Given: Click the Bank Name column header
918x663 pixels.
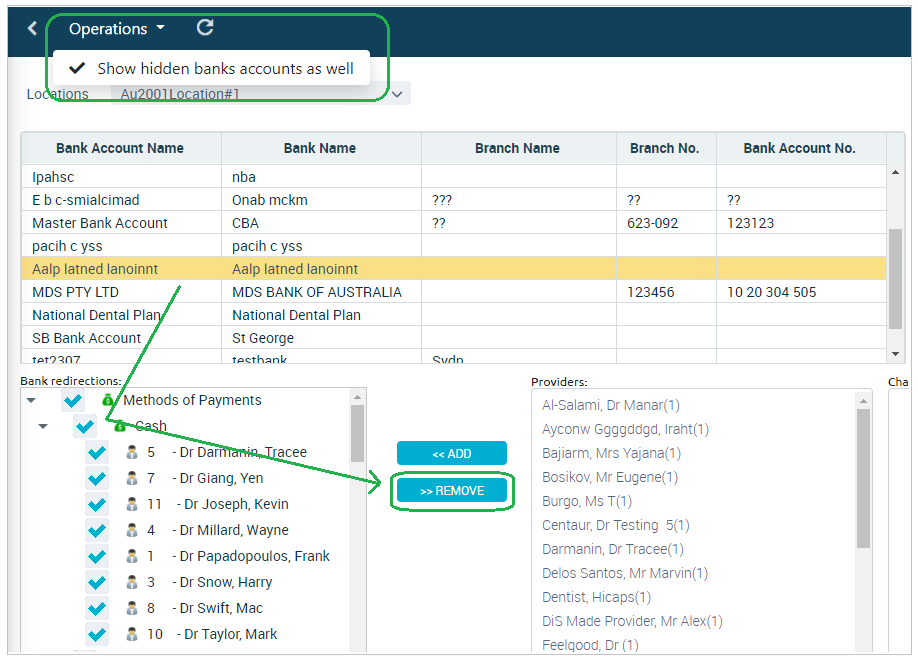Looking at the screenshot, I should pyautogui.click(x=320, y=148).
